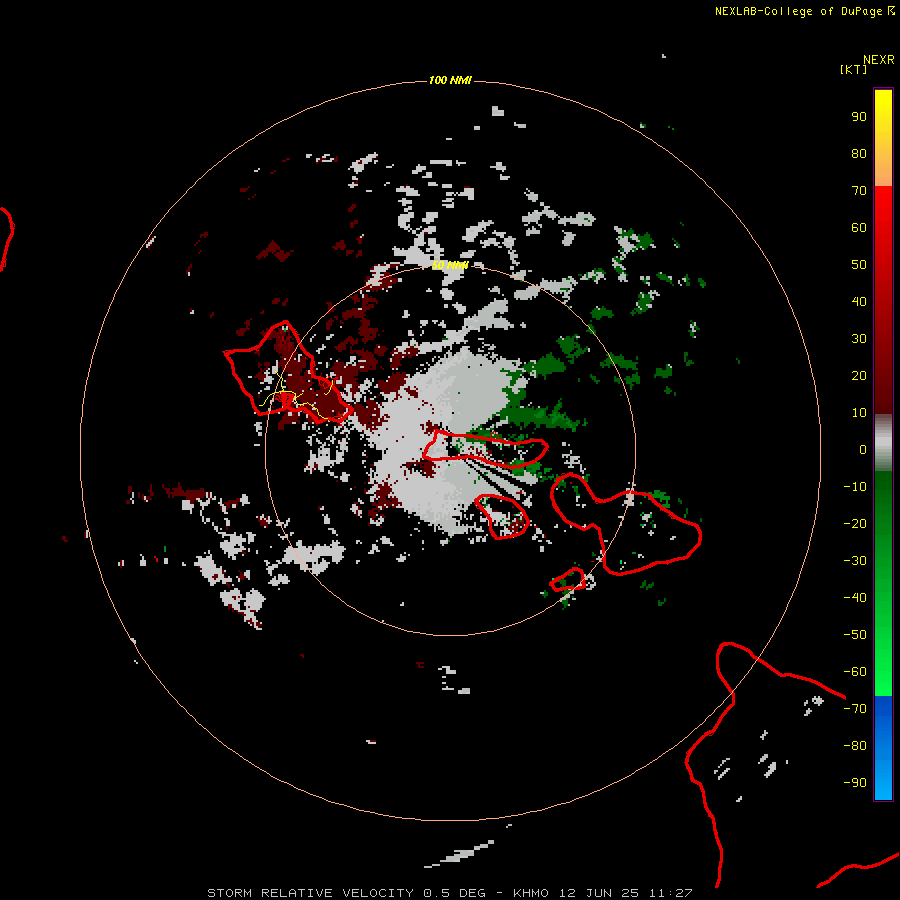Click the 0 value on the velocity scale

863,449
